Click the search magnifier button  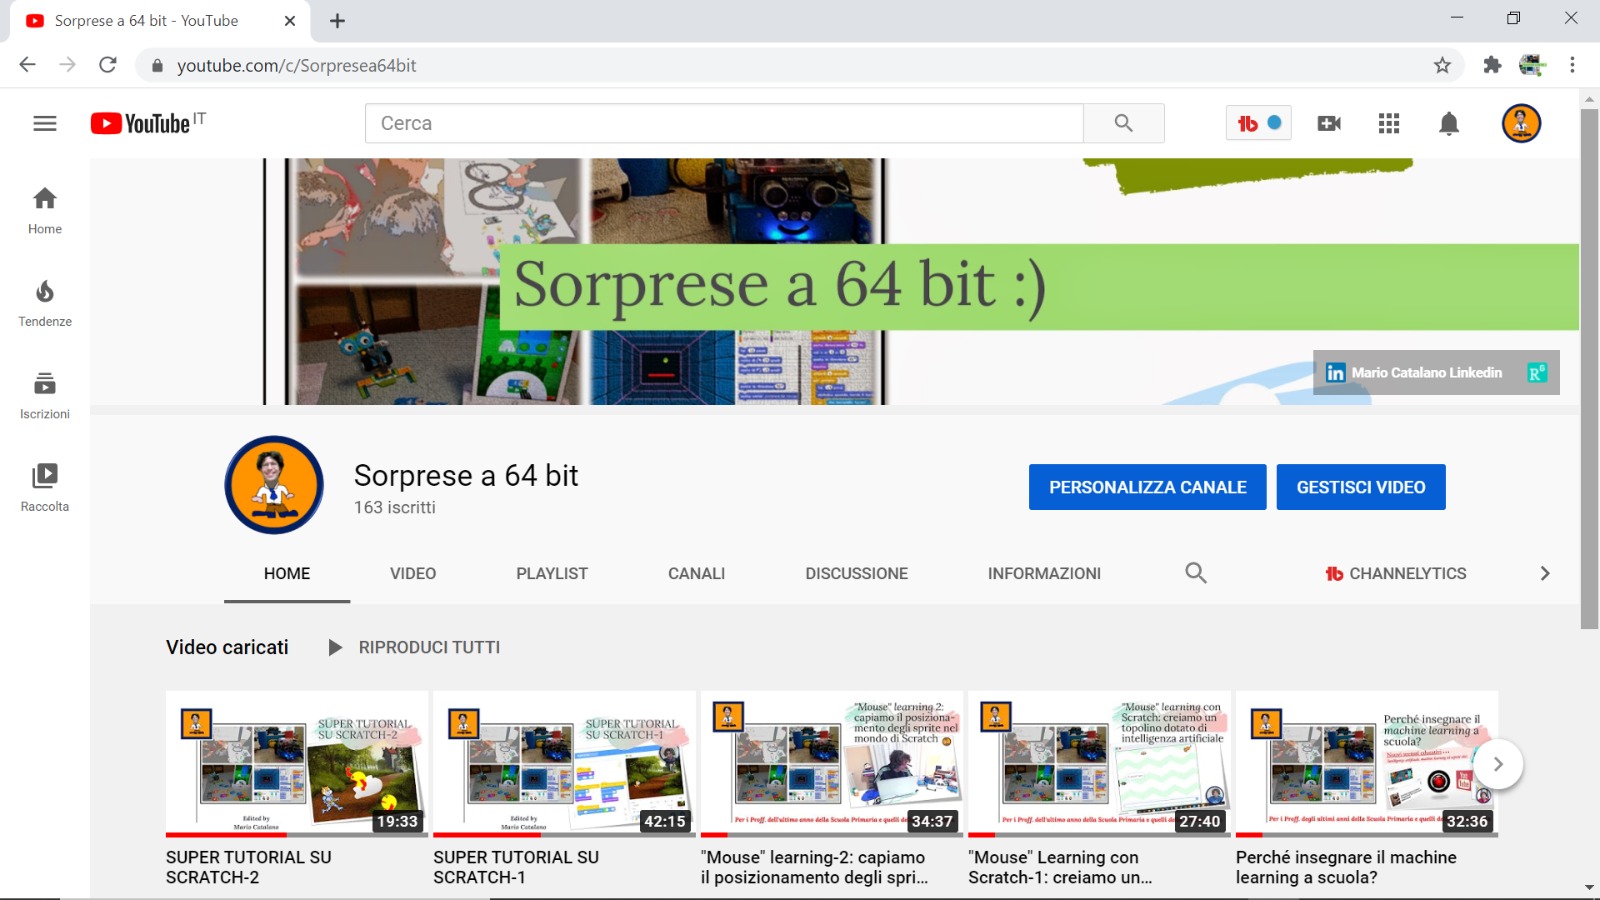point(1124,123)
